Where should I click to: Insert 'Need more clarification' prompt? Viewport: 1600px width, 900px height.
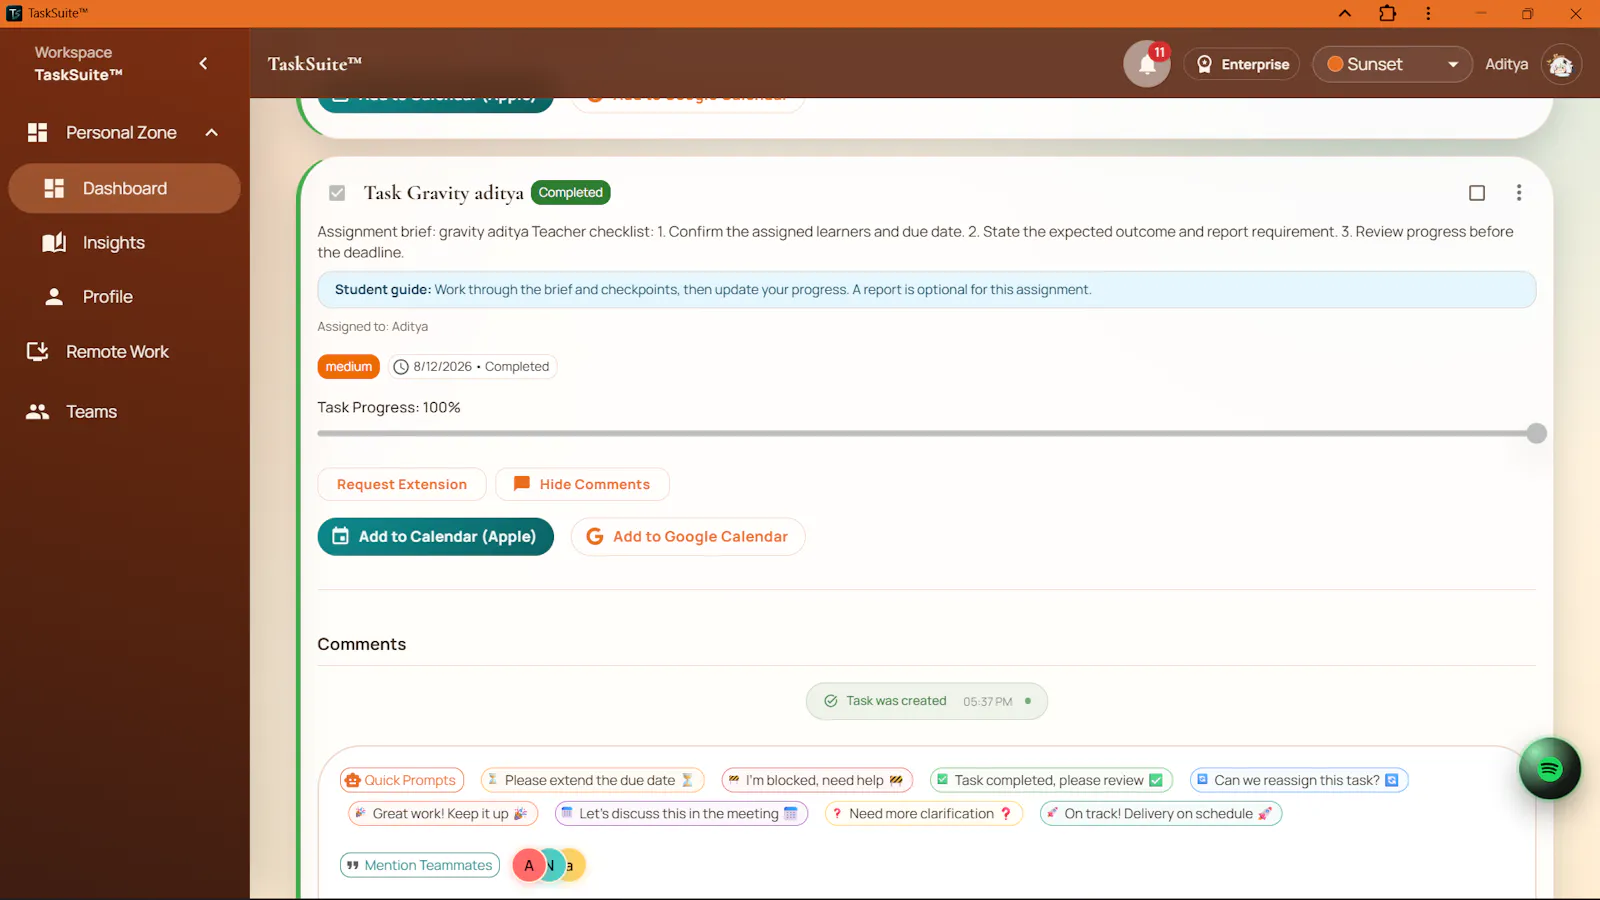924,814
